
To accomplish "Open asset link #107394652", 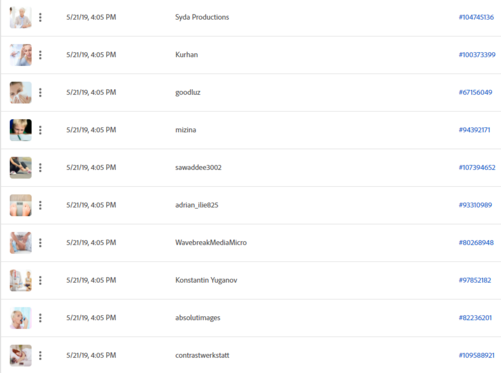I will [477, 168].
